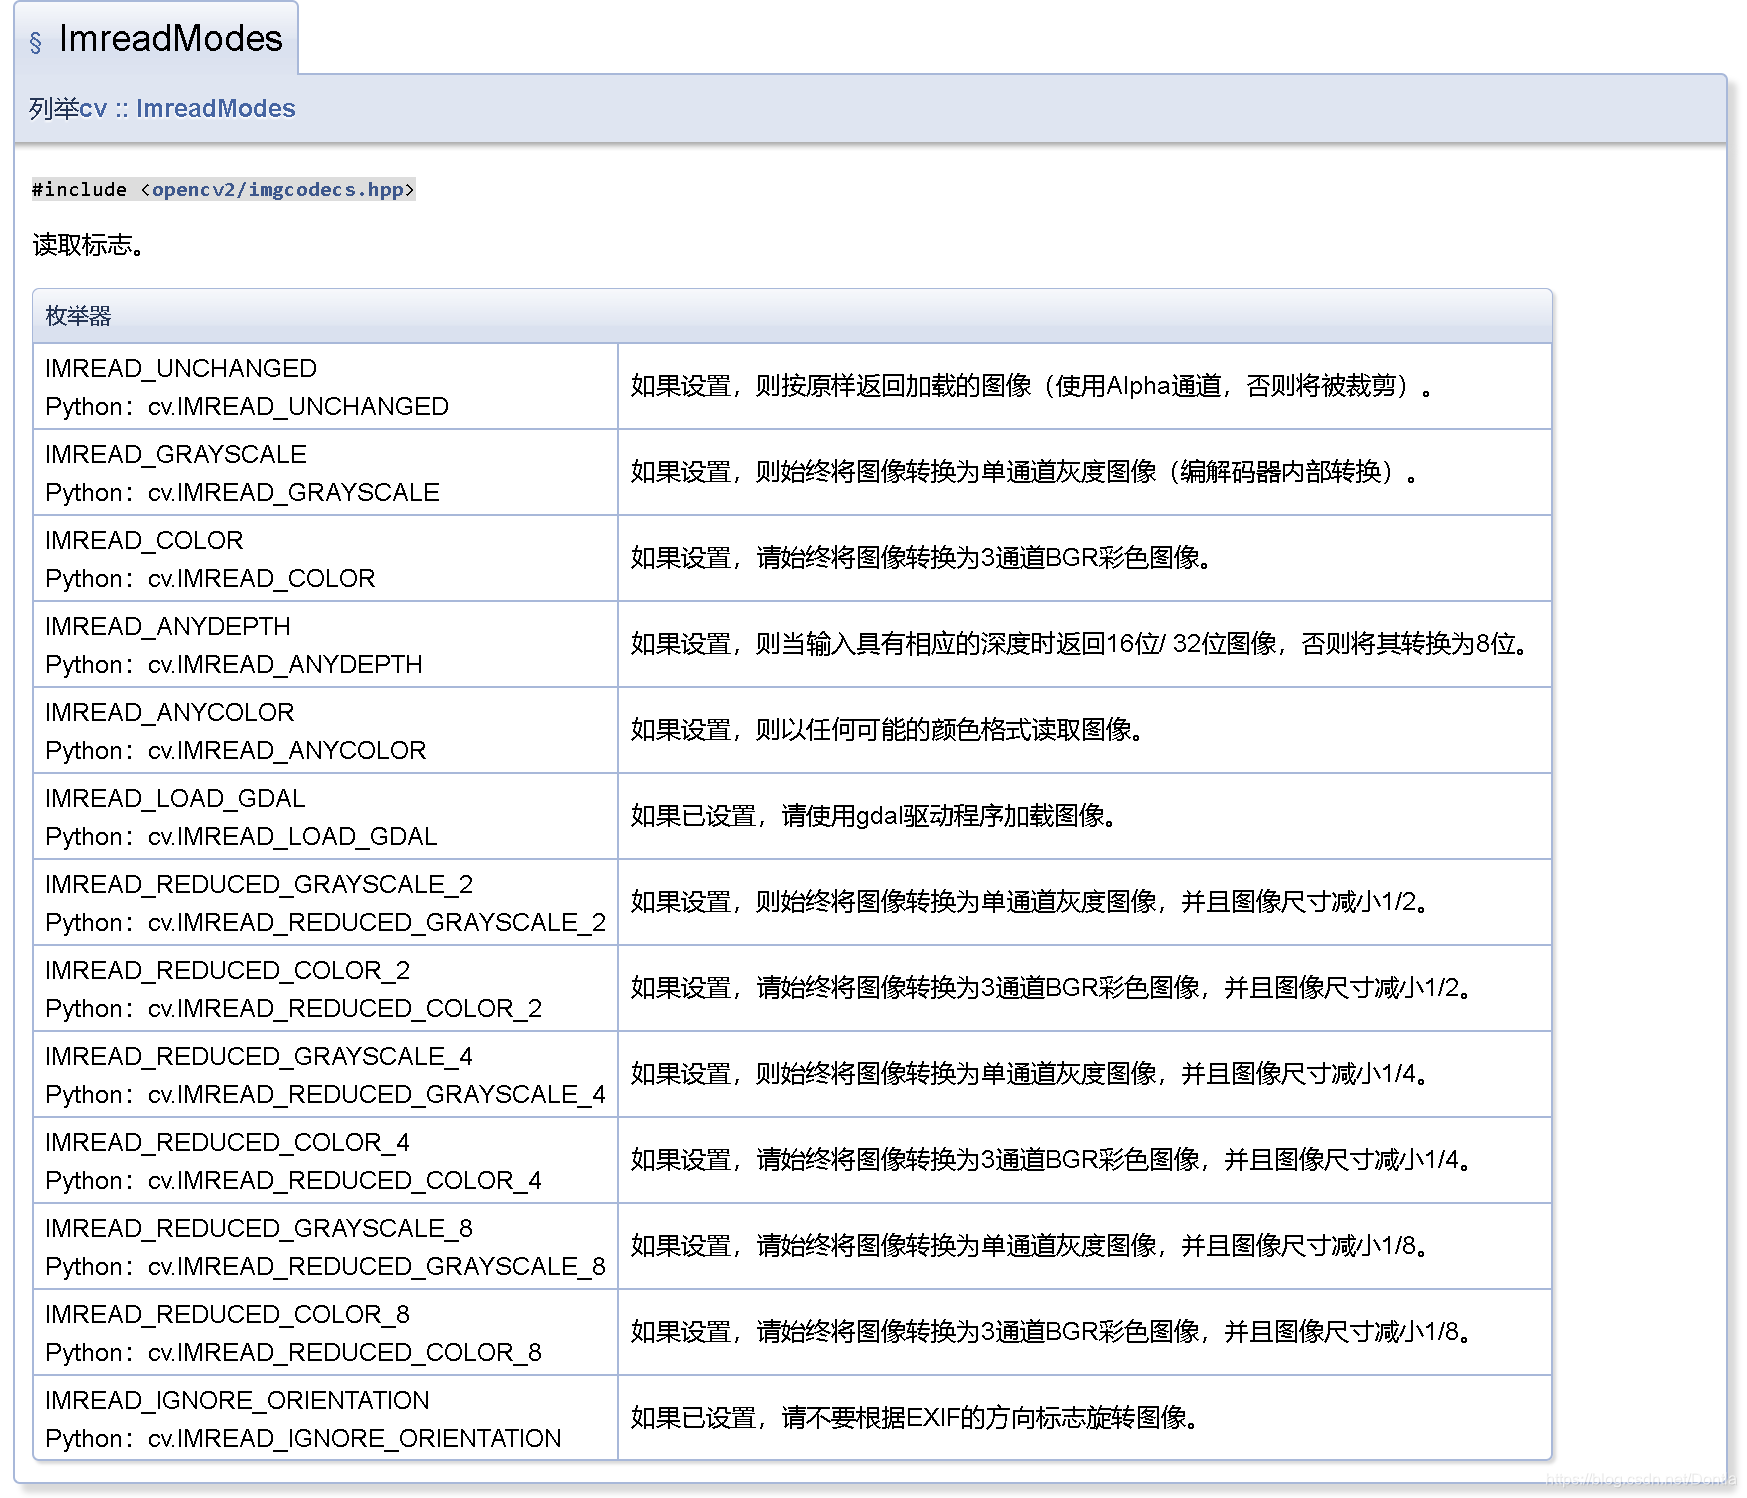
Task: Select the text IMREAD_UNCHANGED enumerator name
Action: tap(181, 368)
